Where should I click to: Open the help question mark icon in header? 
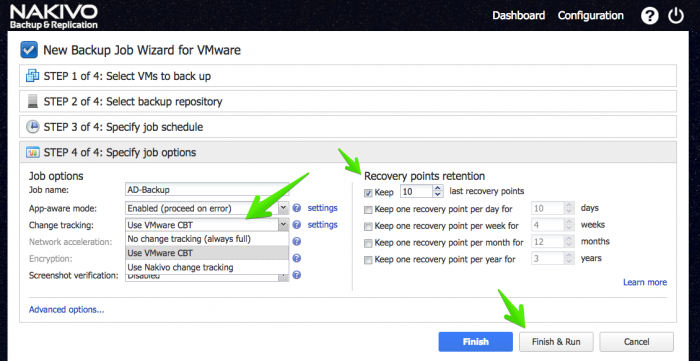tap(650, 16)
